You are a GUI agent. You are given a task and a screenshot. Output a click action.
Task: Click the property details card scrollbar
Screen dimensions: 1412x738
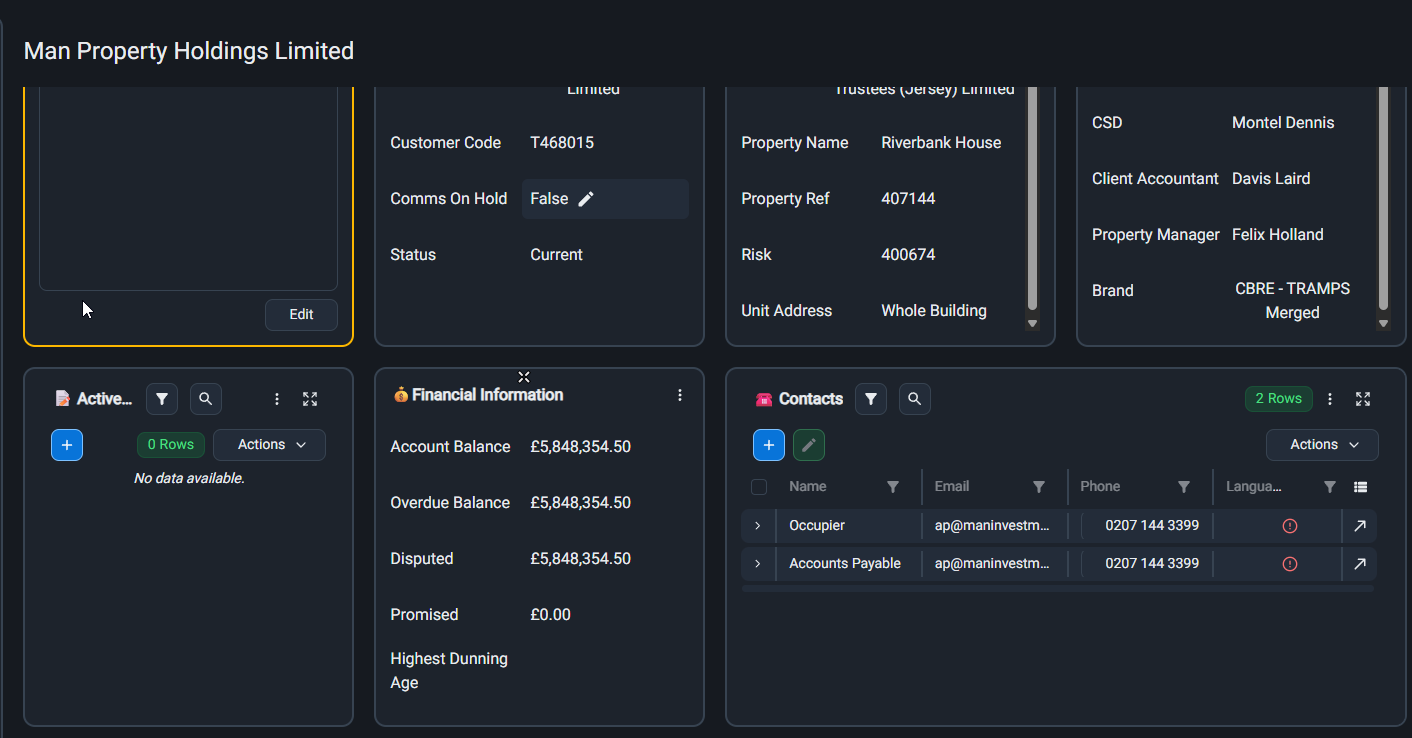click(1032, 198)
